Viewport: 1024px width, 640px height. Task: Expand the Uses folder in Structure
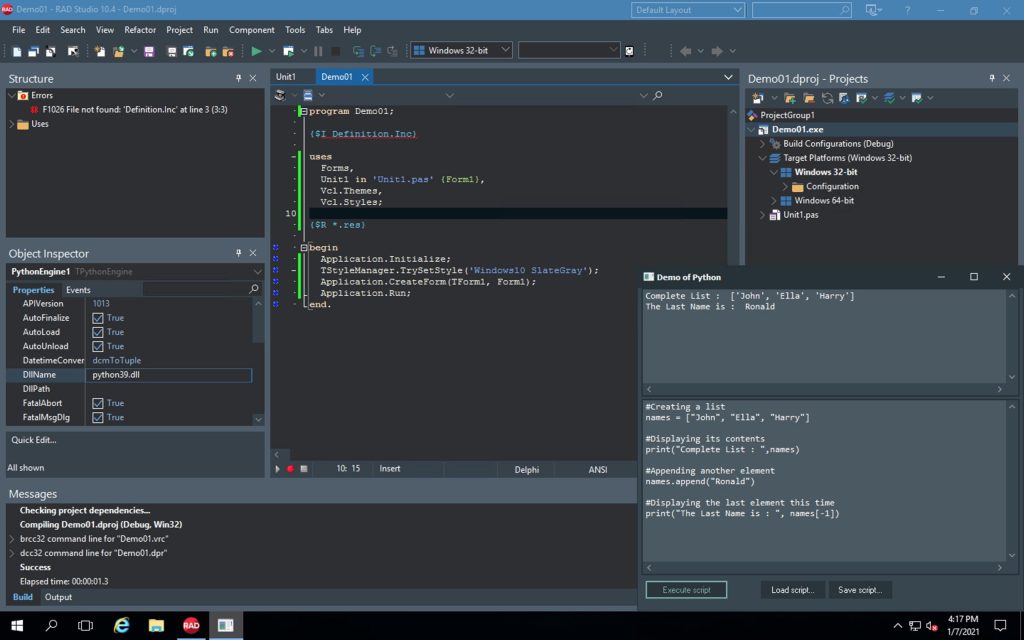click(x=12, y=124)
